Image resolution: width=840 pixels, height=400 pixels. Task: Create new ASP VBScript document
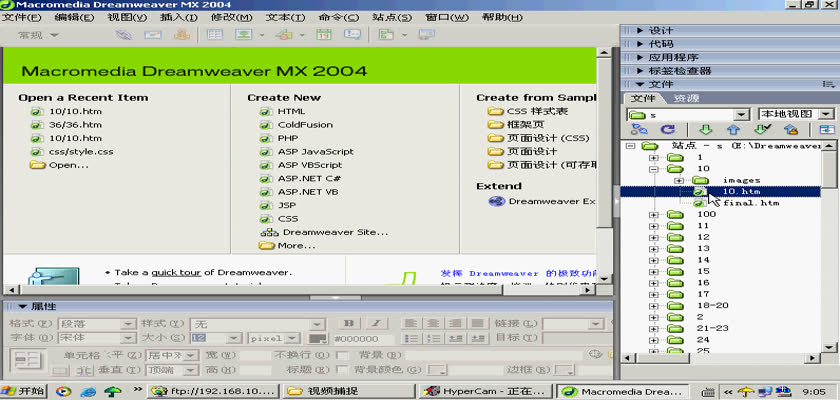point(310,165)
